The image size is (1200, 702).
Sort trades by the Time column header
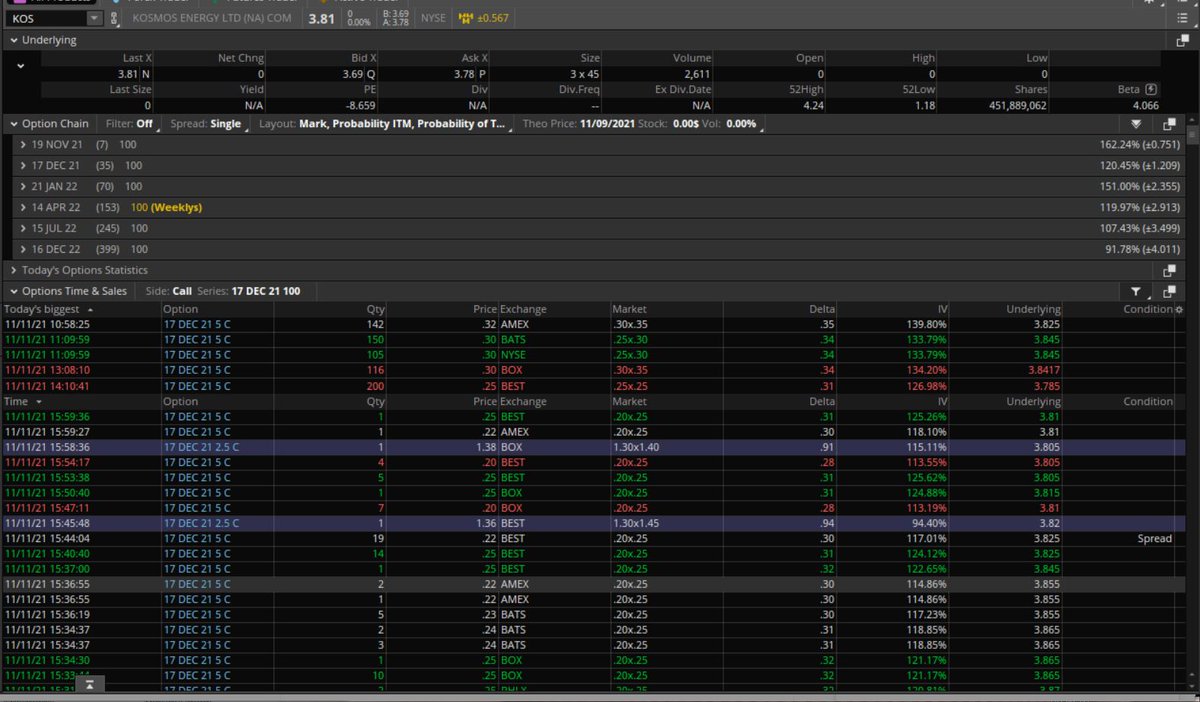[81, 401]
